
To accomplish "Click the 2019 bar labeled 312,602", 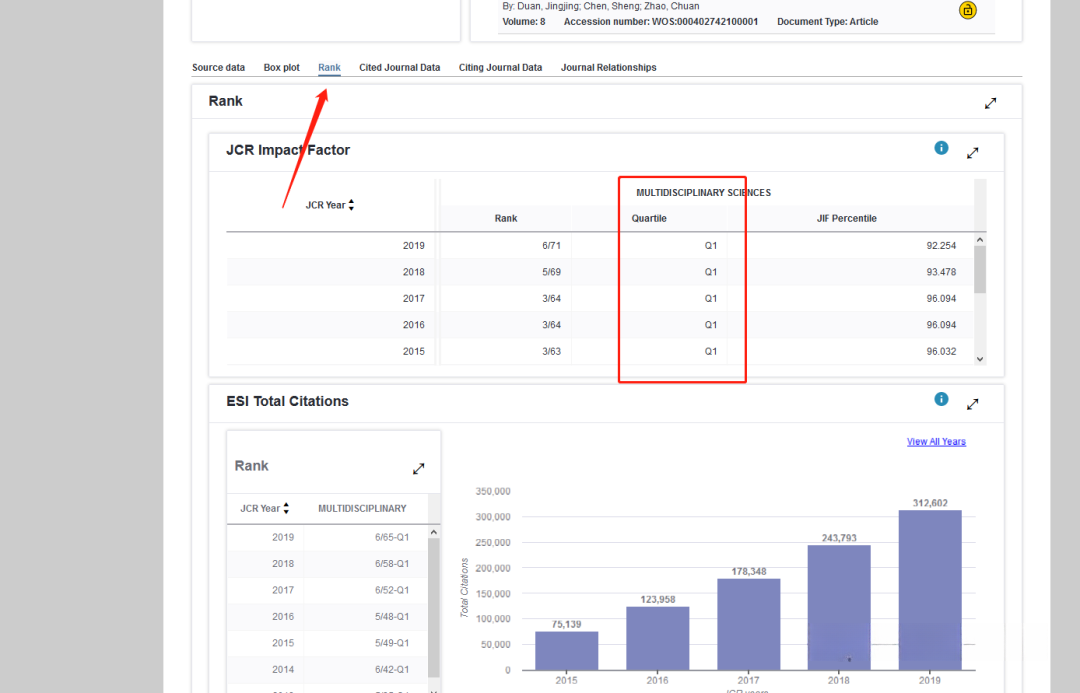I will pyautogui.click(x=930, y=590).
